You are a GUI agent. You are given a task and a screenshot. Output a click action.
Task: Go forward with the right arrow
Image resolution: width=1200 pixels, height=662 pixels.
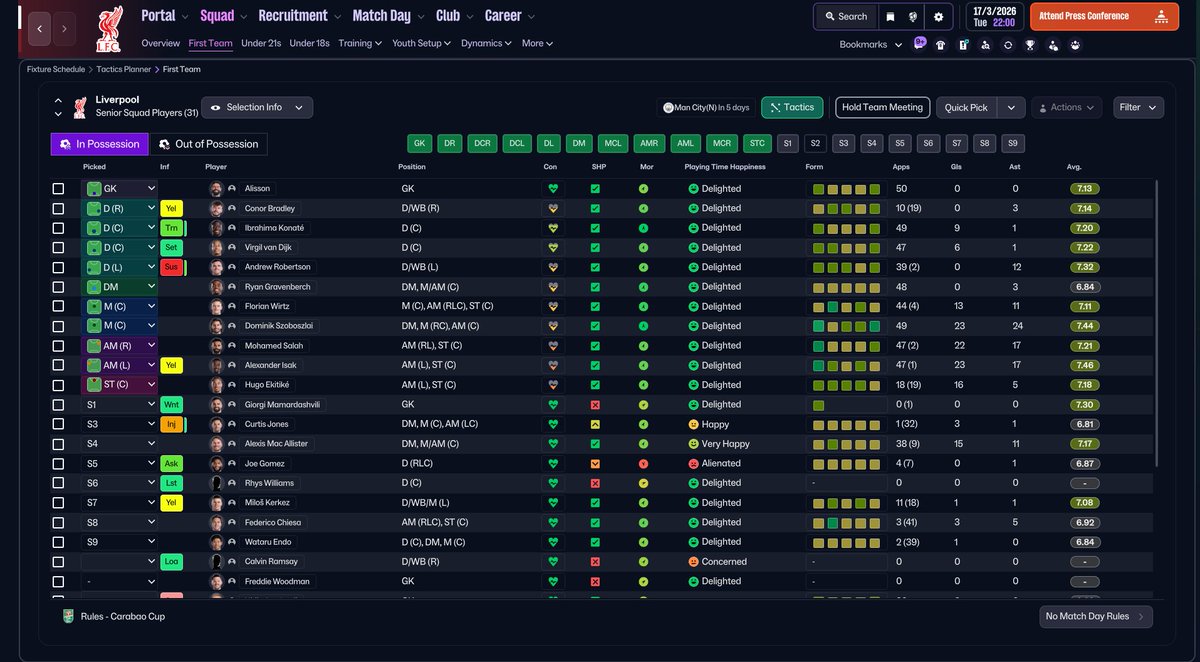(x=64, y=29)
